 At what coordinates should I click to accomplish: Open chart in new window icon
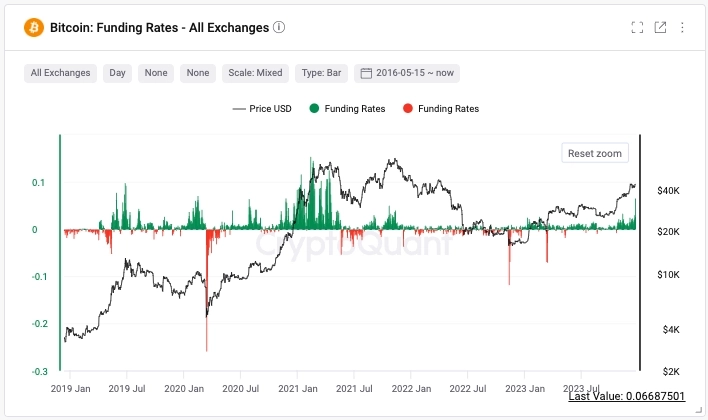[660, 28]
